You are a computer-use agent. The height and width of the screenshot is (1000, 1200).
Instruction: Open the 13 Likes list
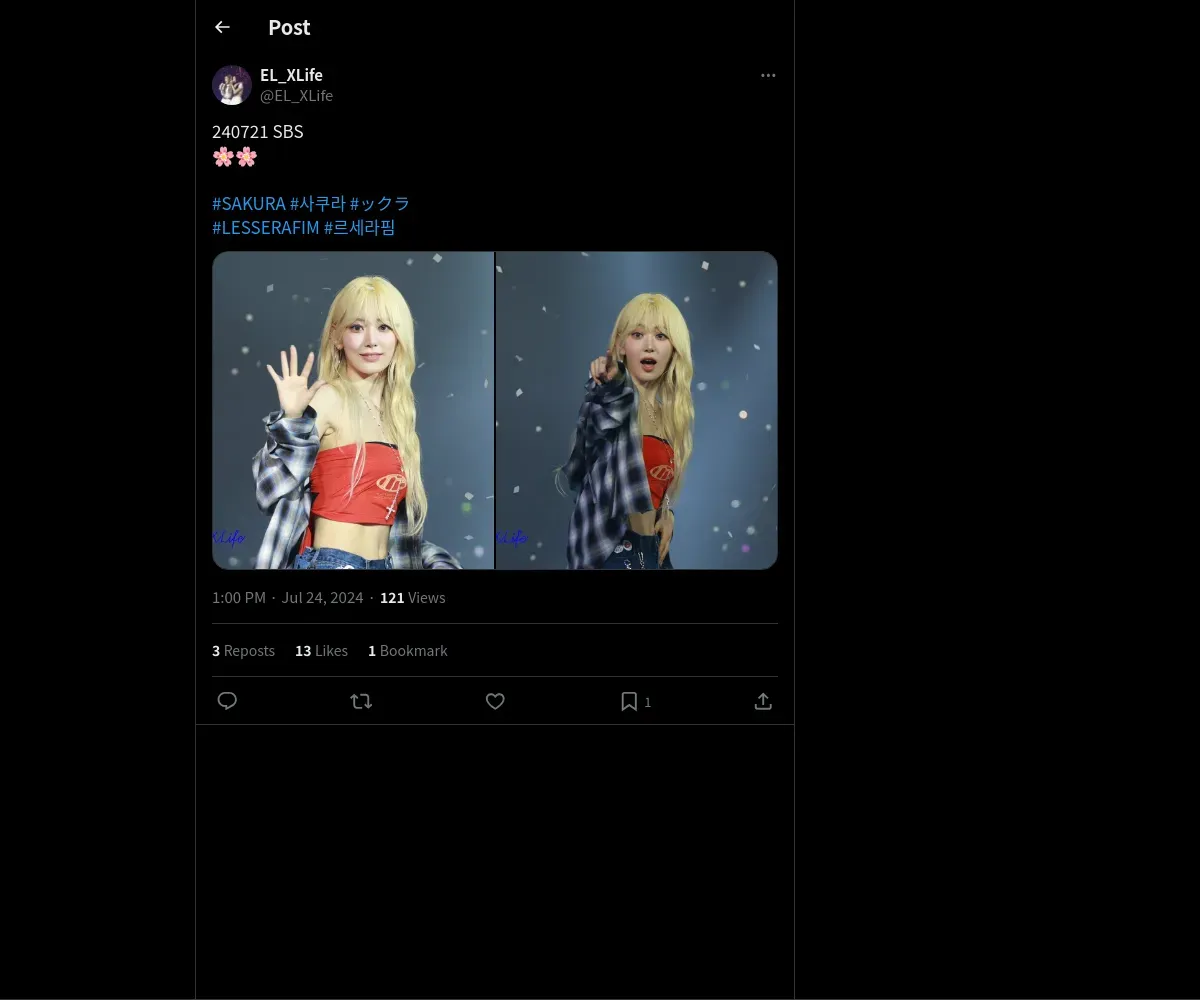tap(321, 650)
